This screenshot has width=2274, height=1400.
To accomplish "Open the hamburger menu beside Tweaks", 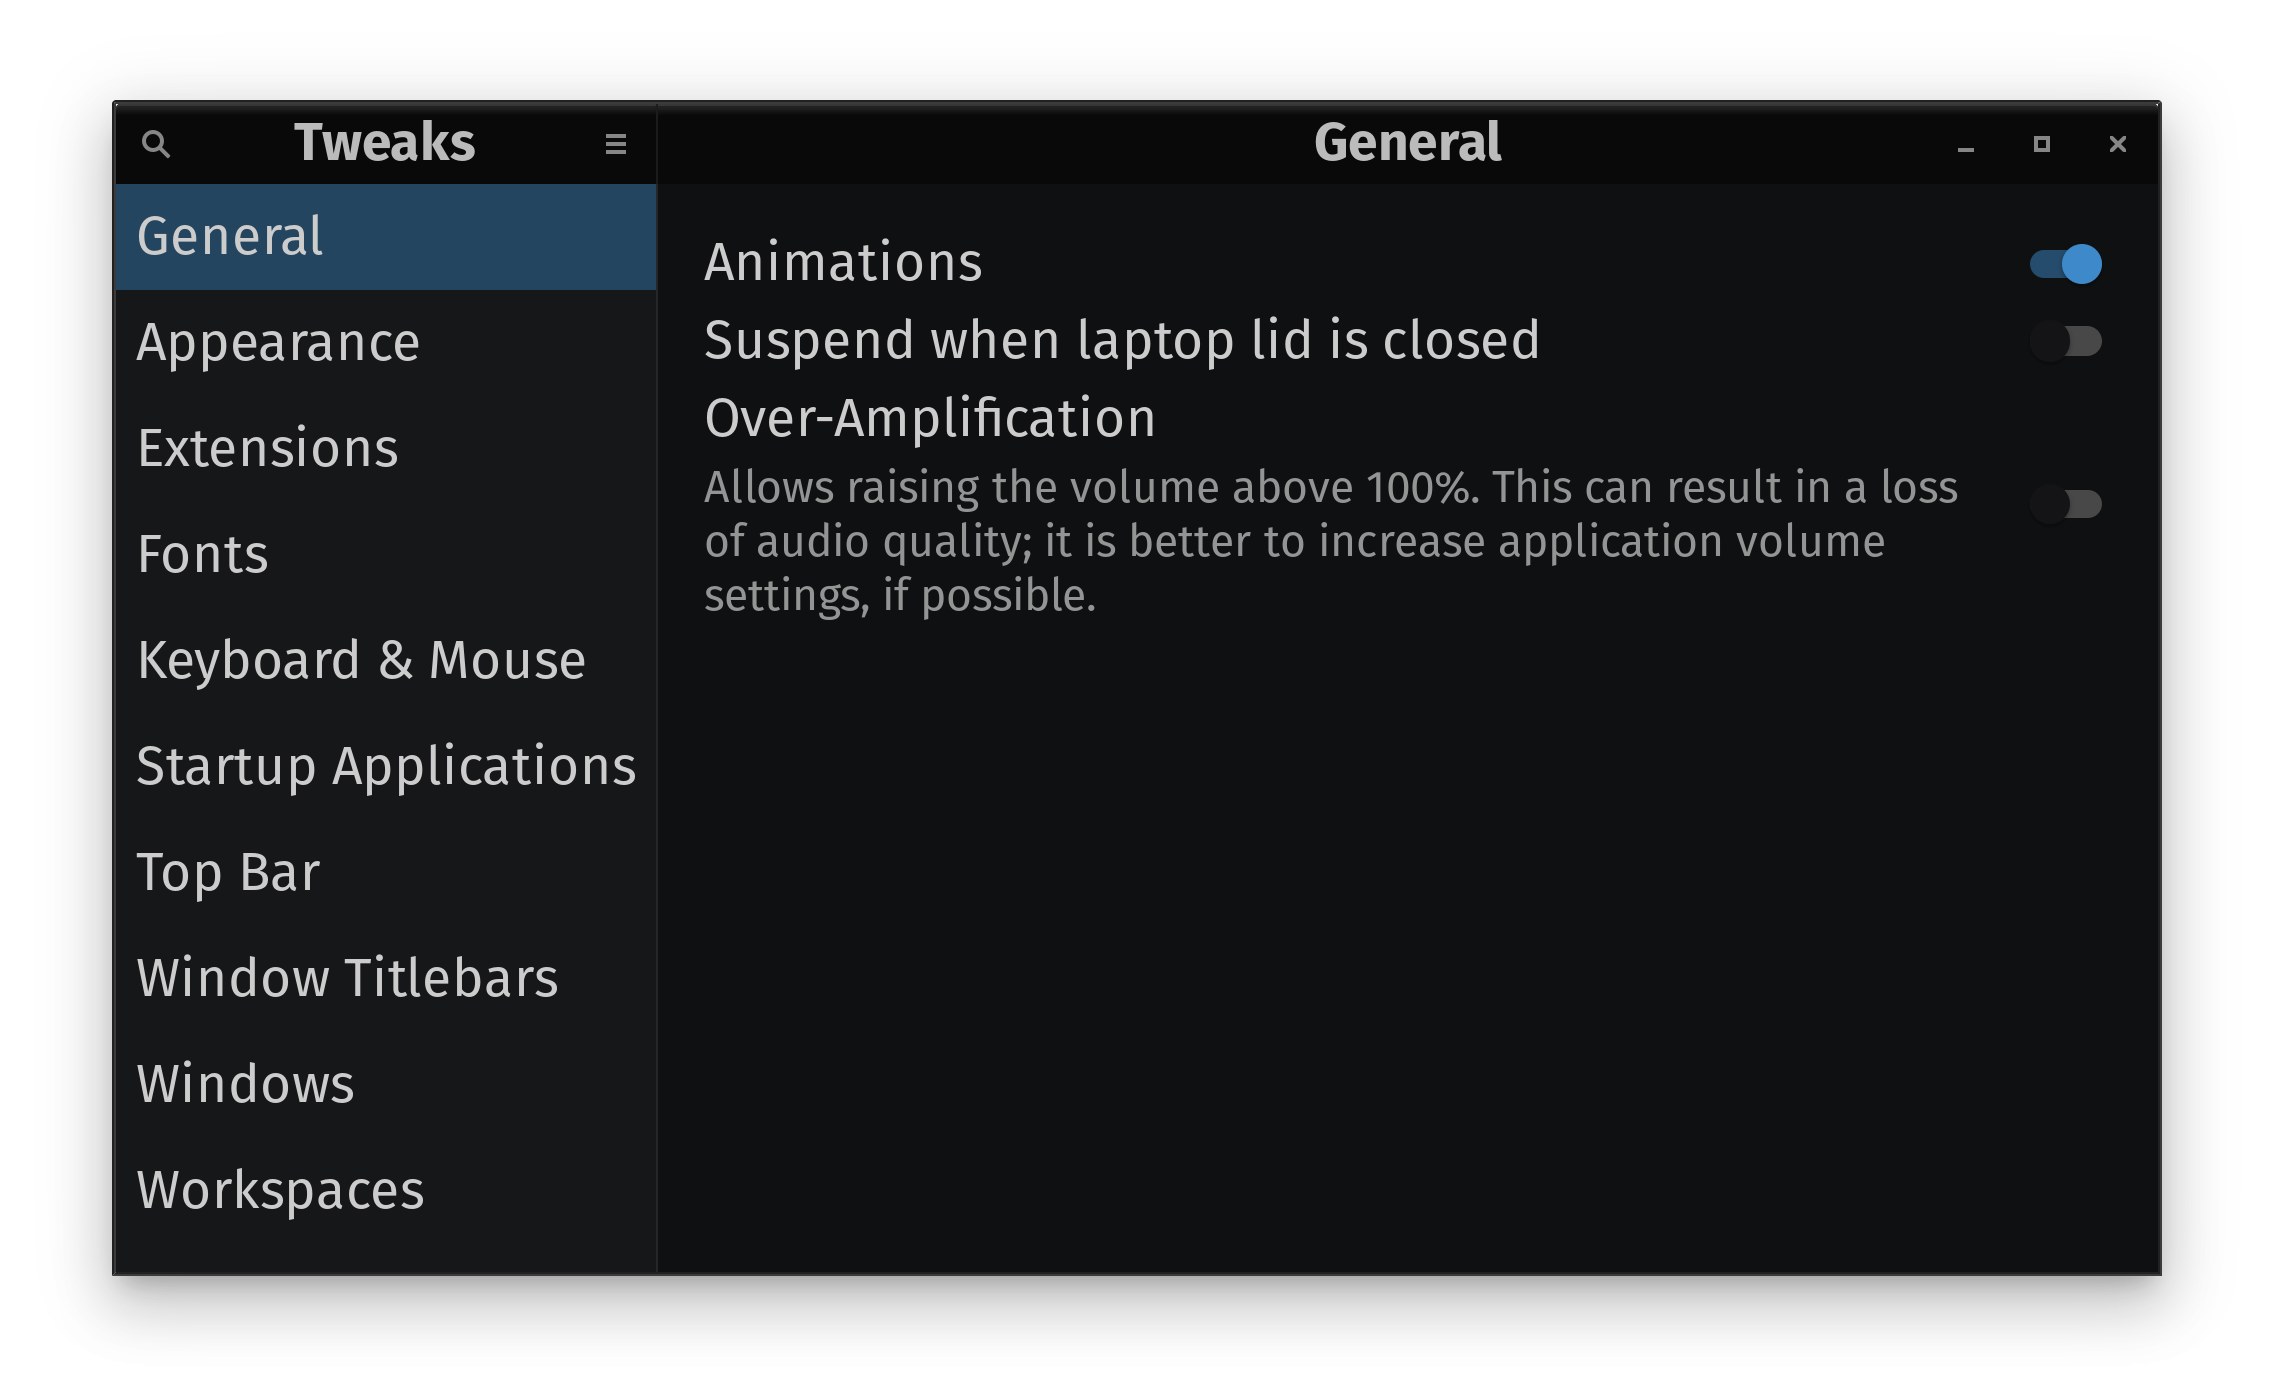I will [616, 144].
